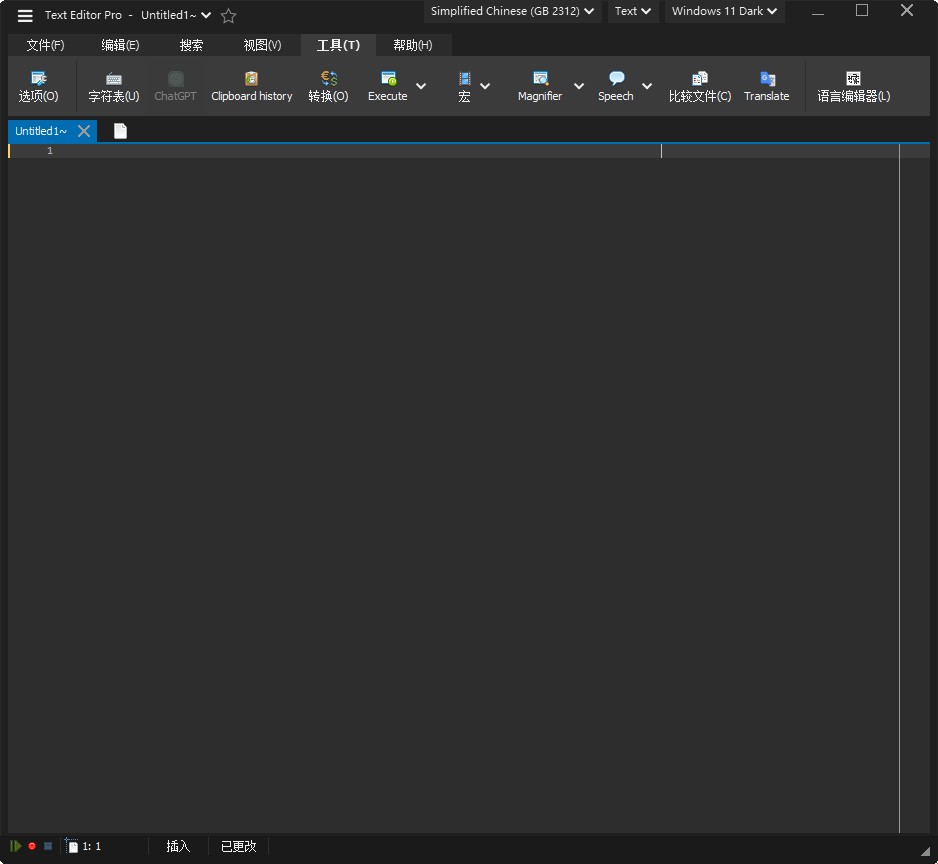Expand the Untitled1~ title dropdown
The image size is (938, 864).
[x=206, y=15]
